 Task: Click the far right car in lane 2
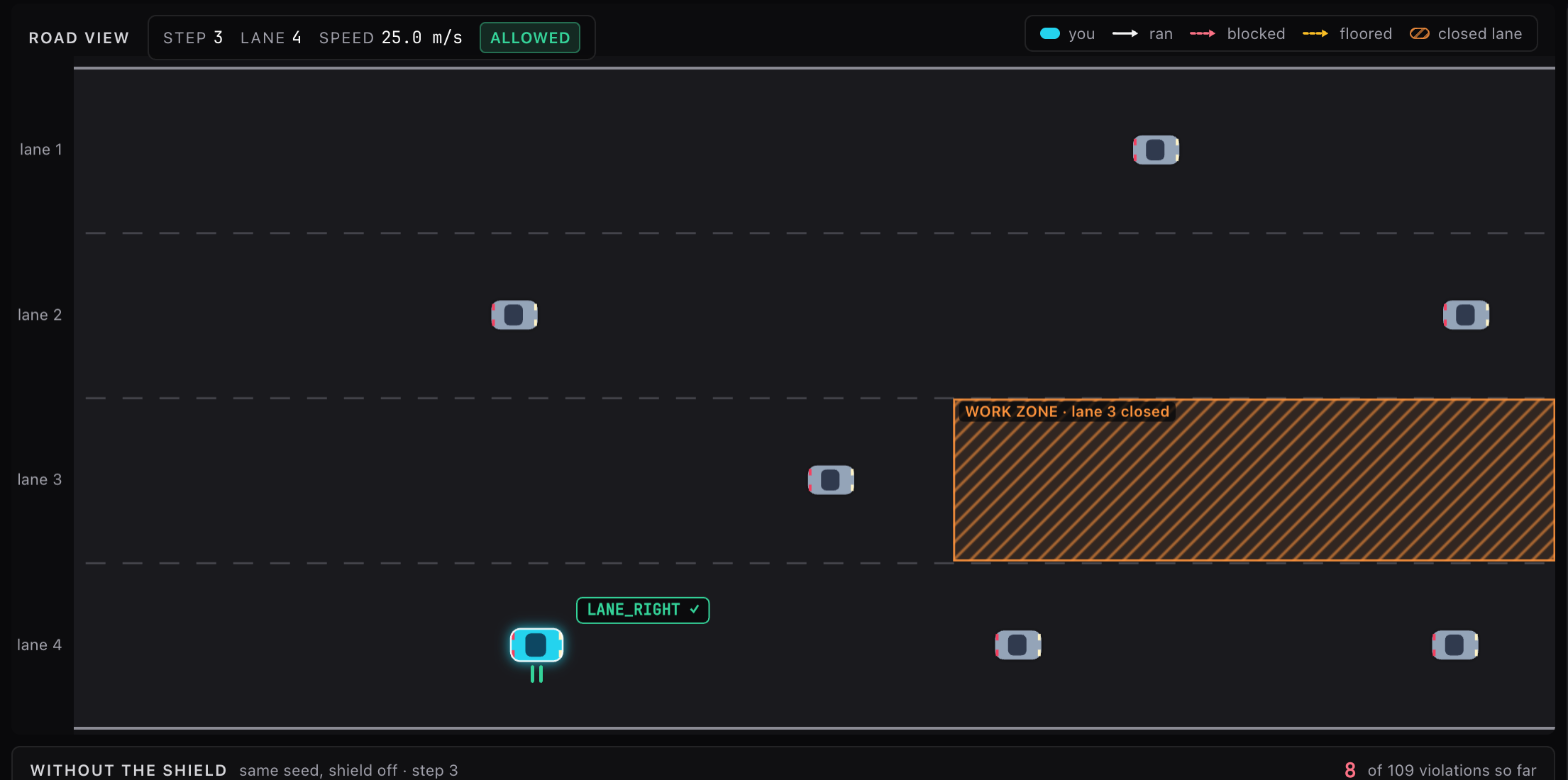click(x=1466, y=315)
